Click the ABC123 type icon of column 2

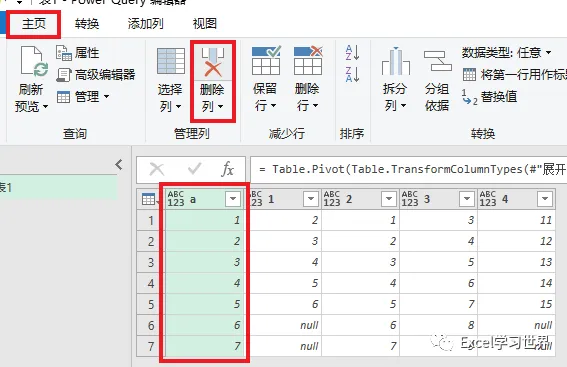[x=332, y=199]
